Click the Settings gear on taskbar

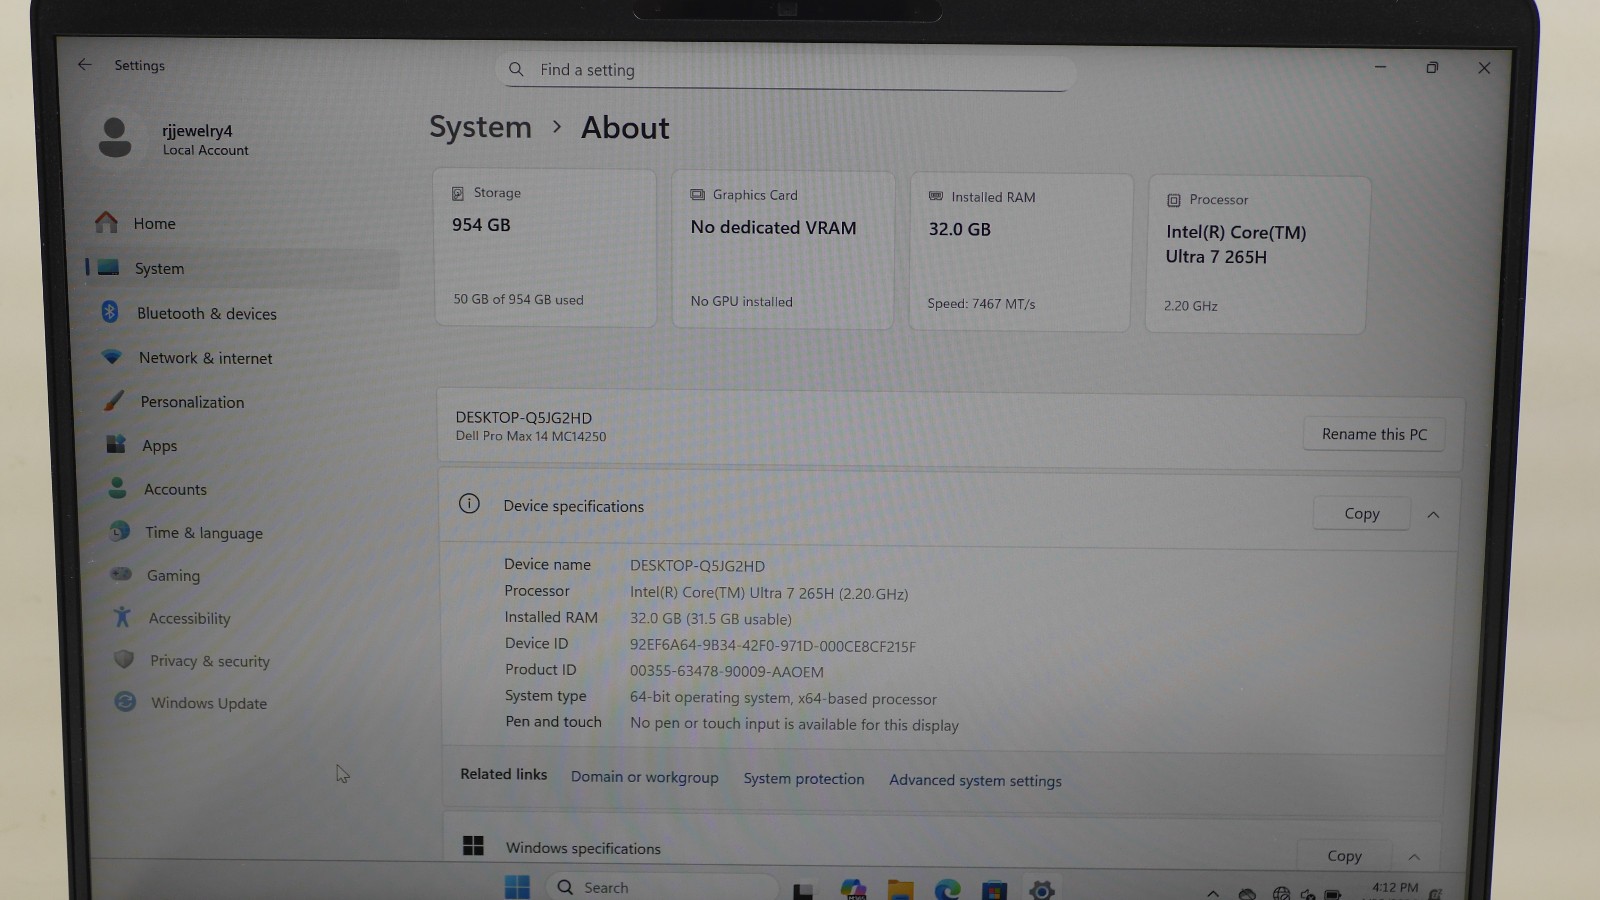pyautogui.click(x=1042, y=890)
